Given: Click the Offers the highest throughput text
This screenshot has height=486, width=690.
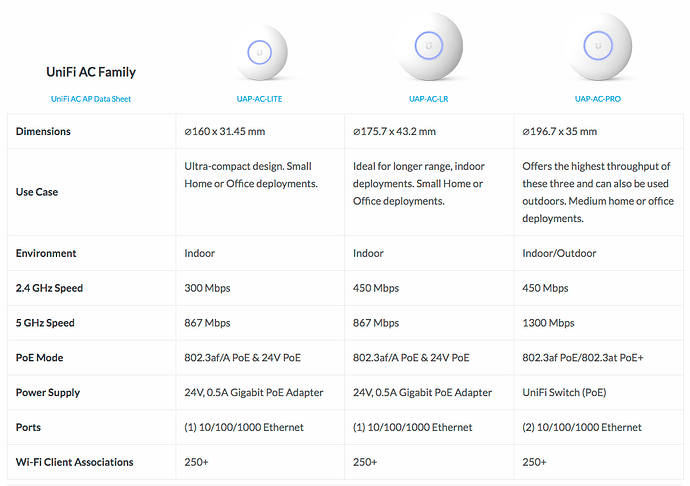Looking at the screenshot, I should click(x=598, y=192).
